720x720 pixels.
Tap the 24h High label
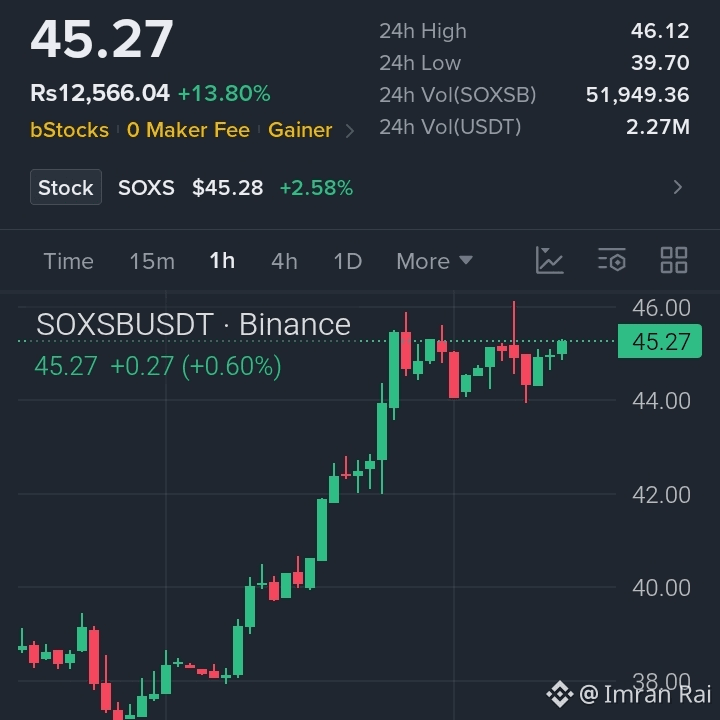(x=423, y=31)
